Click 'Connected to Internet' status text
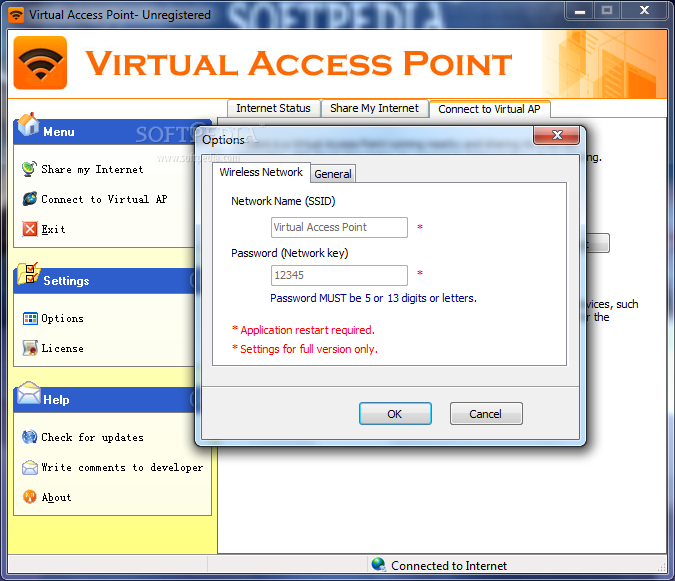Screen dimensions: 675x581 [449, 566]
